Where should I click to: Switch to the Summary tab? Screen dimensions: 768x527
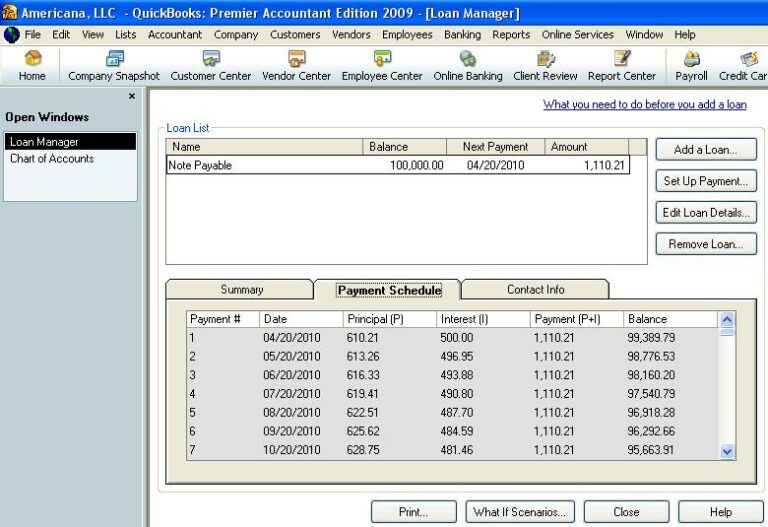click(x=240, y=289)
